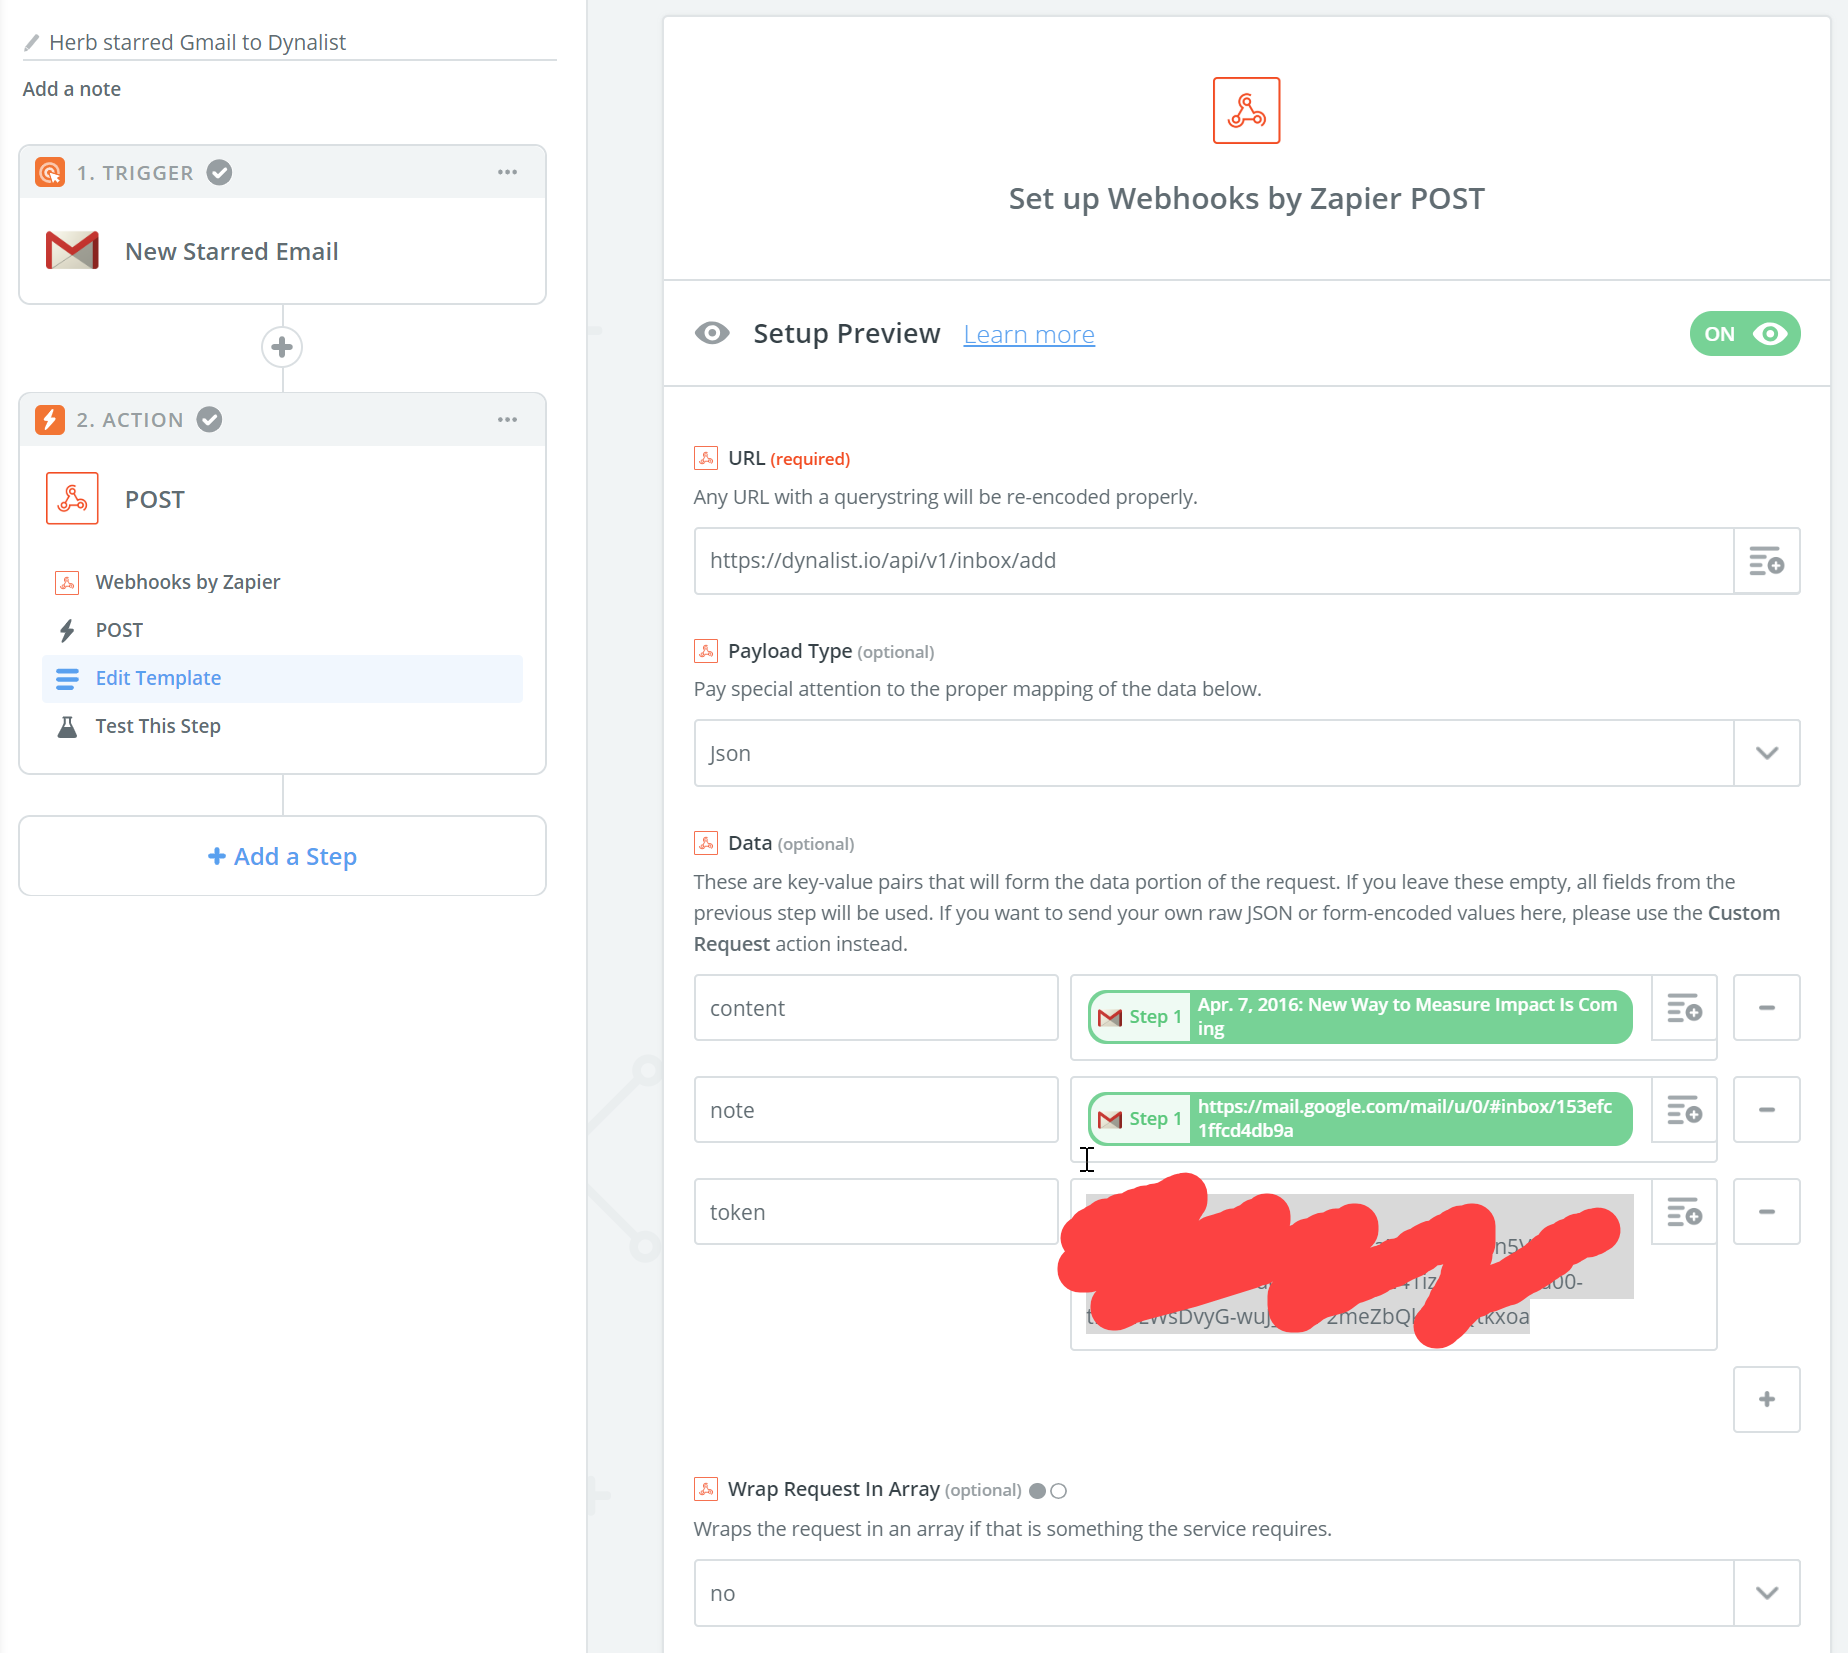Toggle the Wrap Request In Array field mode switch

1047,1491
